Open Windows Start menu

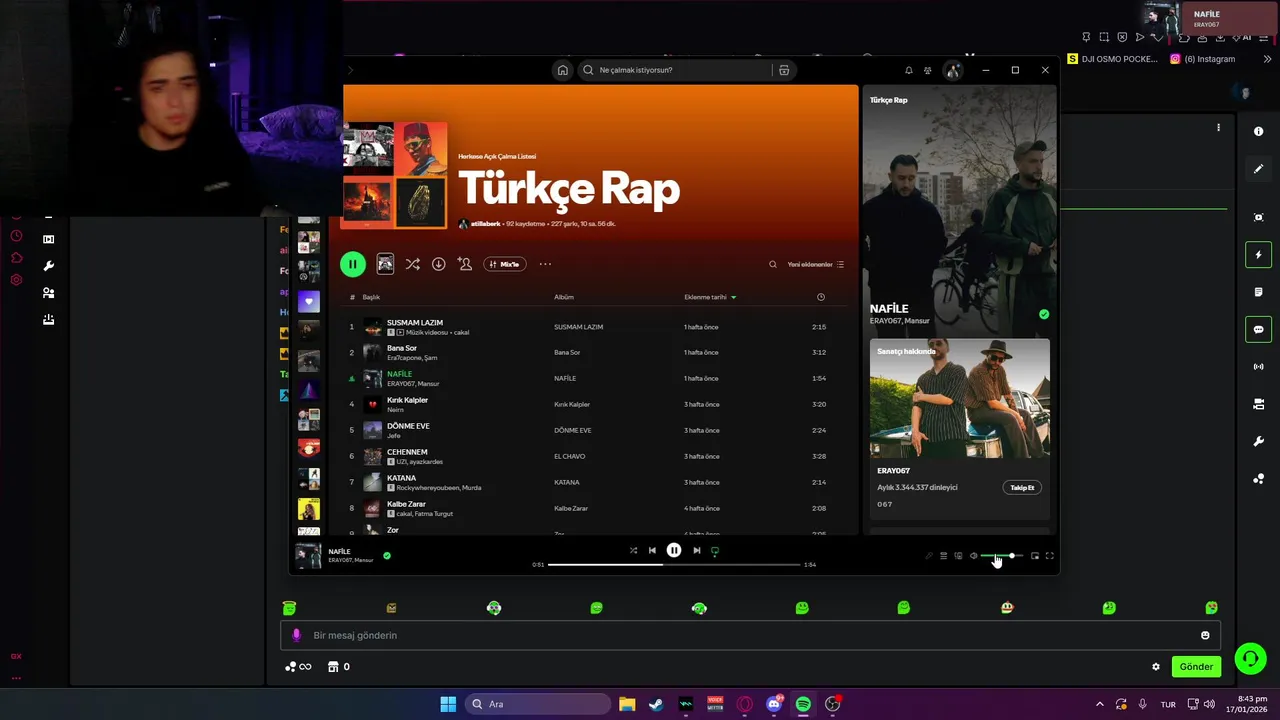(x=448, y=704)
